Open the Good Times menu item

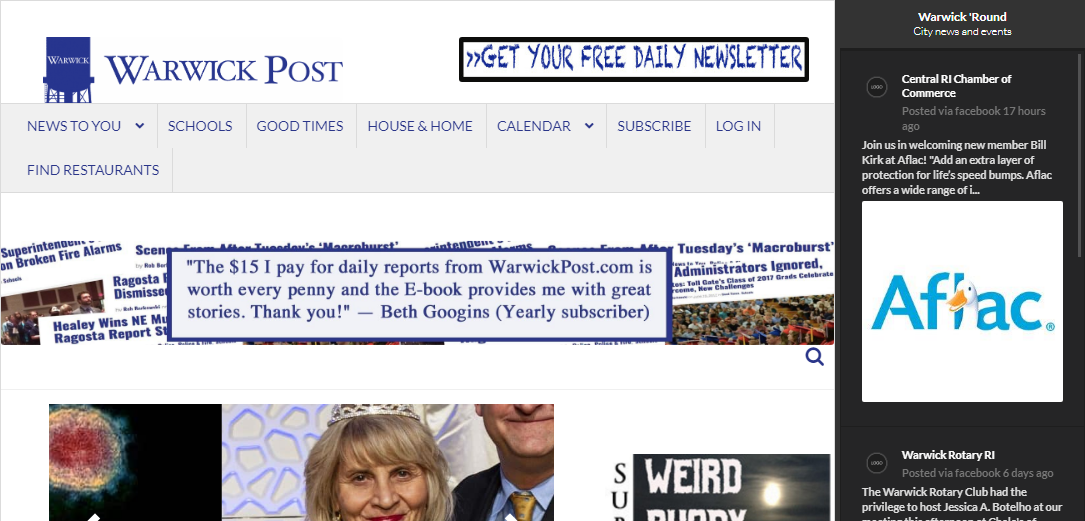click(x=300, y=126)
